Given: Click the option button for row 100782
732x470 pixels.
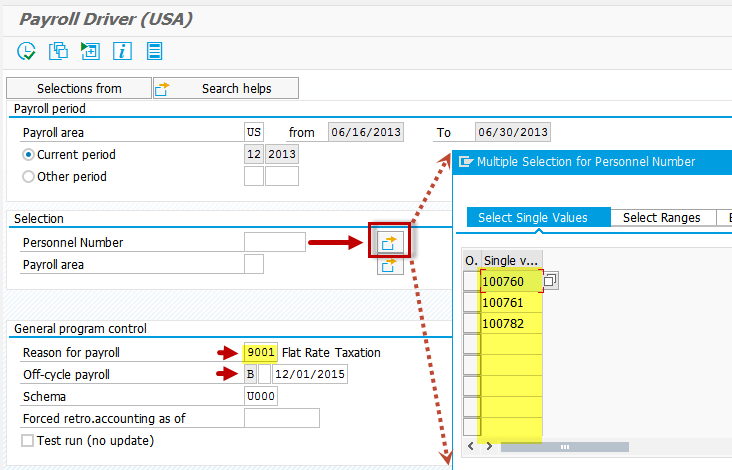Looking at the screenshot, I should click(472, 323).
